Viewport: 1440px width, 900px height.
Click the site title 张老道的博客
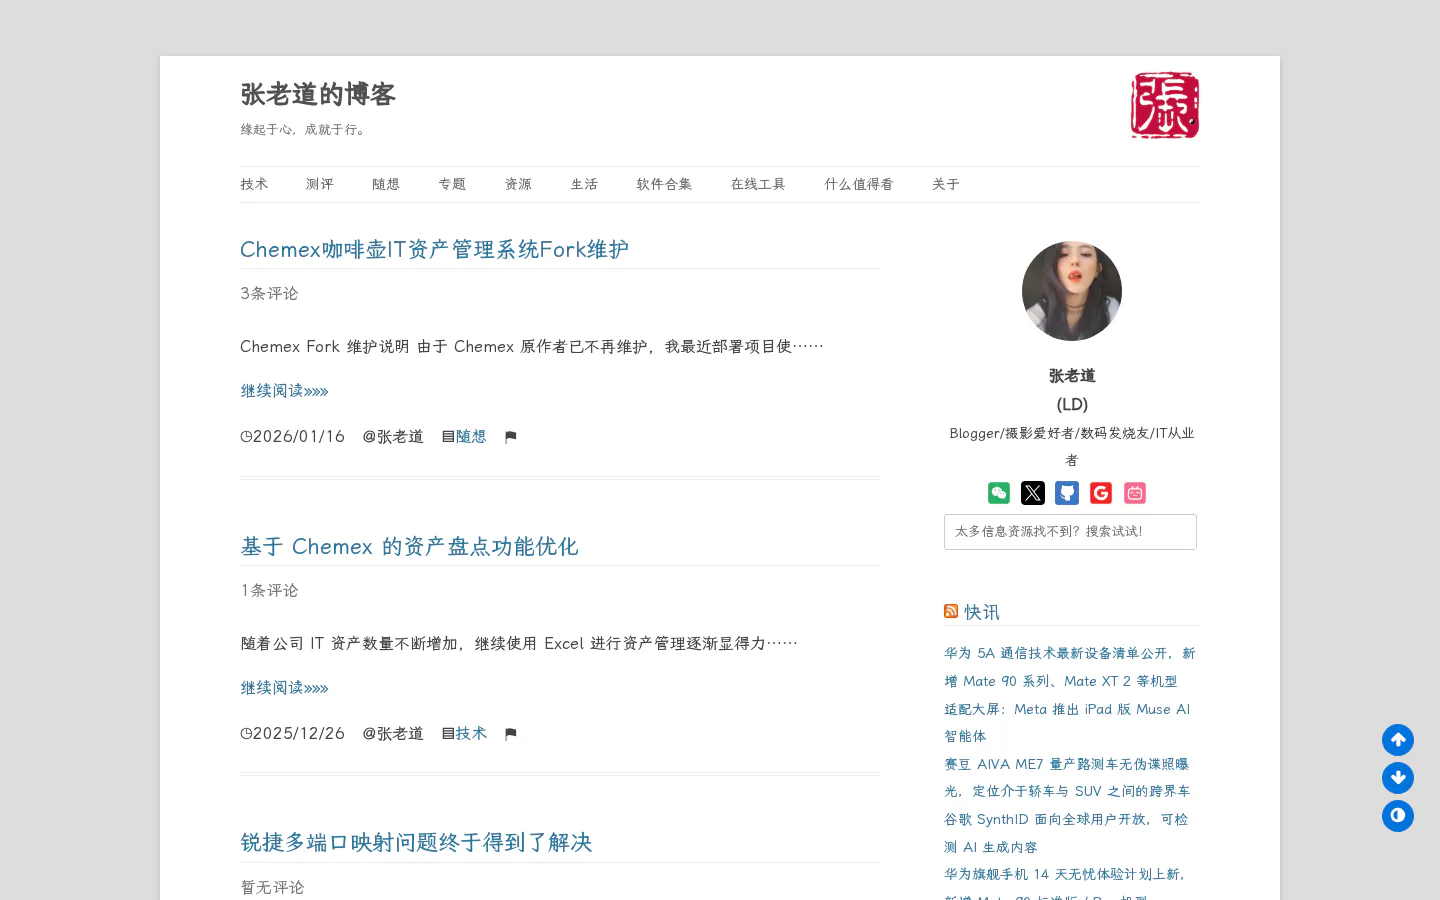click(x=318, y=94)
